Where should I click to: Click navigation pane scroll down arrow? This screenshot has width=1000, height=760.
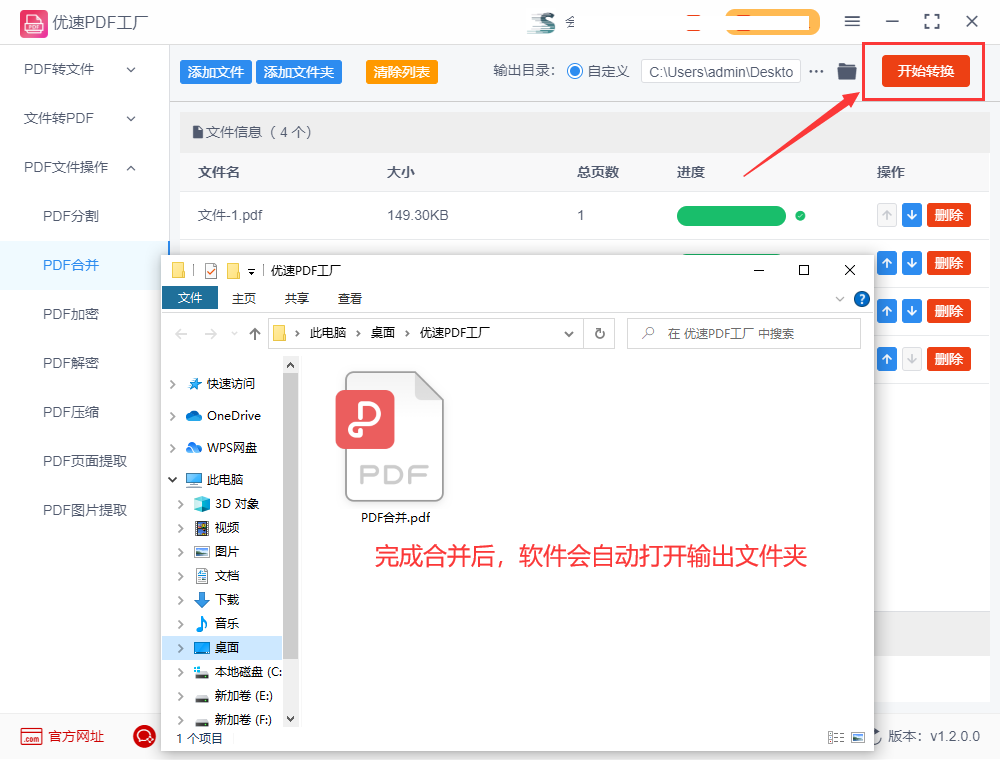[290, 719]
